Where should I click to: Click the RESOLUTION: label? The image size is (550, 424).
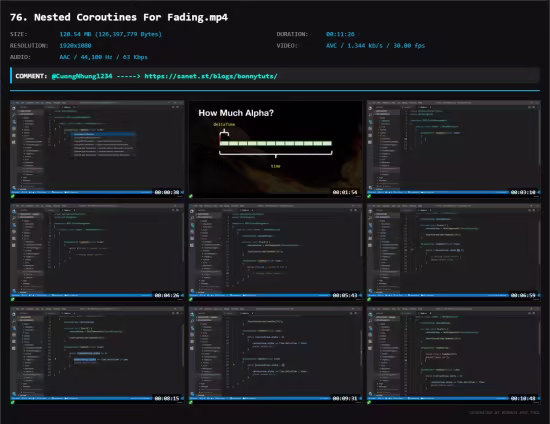(29, 46)
